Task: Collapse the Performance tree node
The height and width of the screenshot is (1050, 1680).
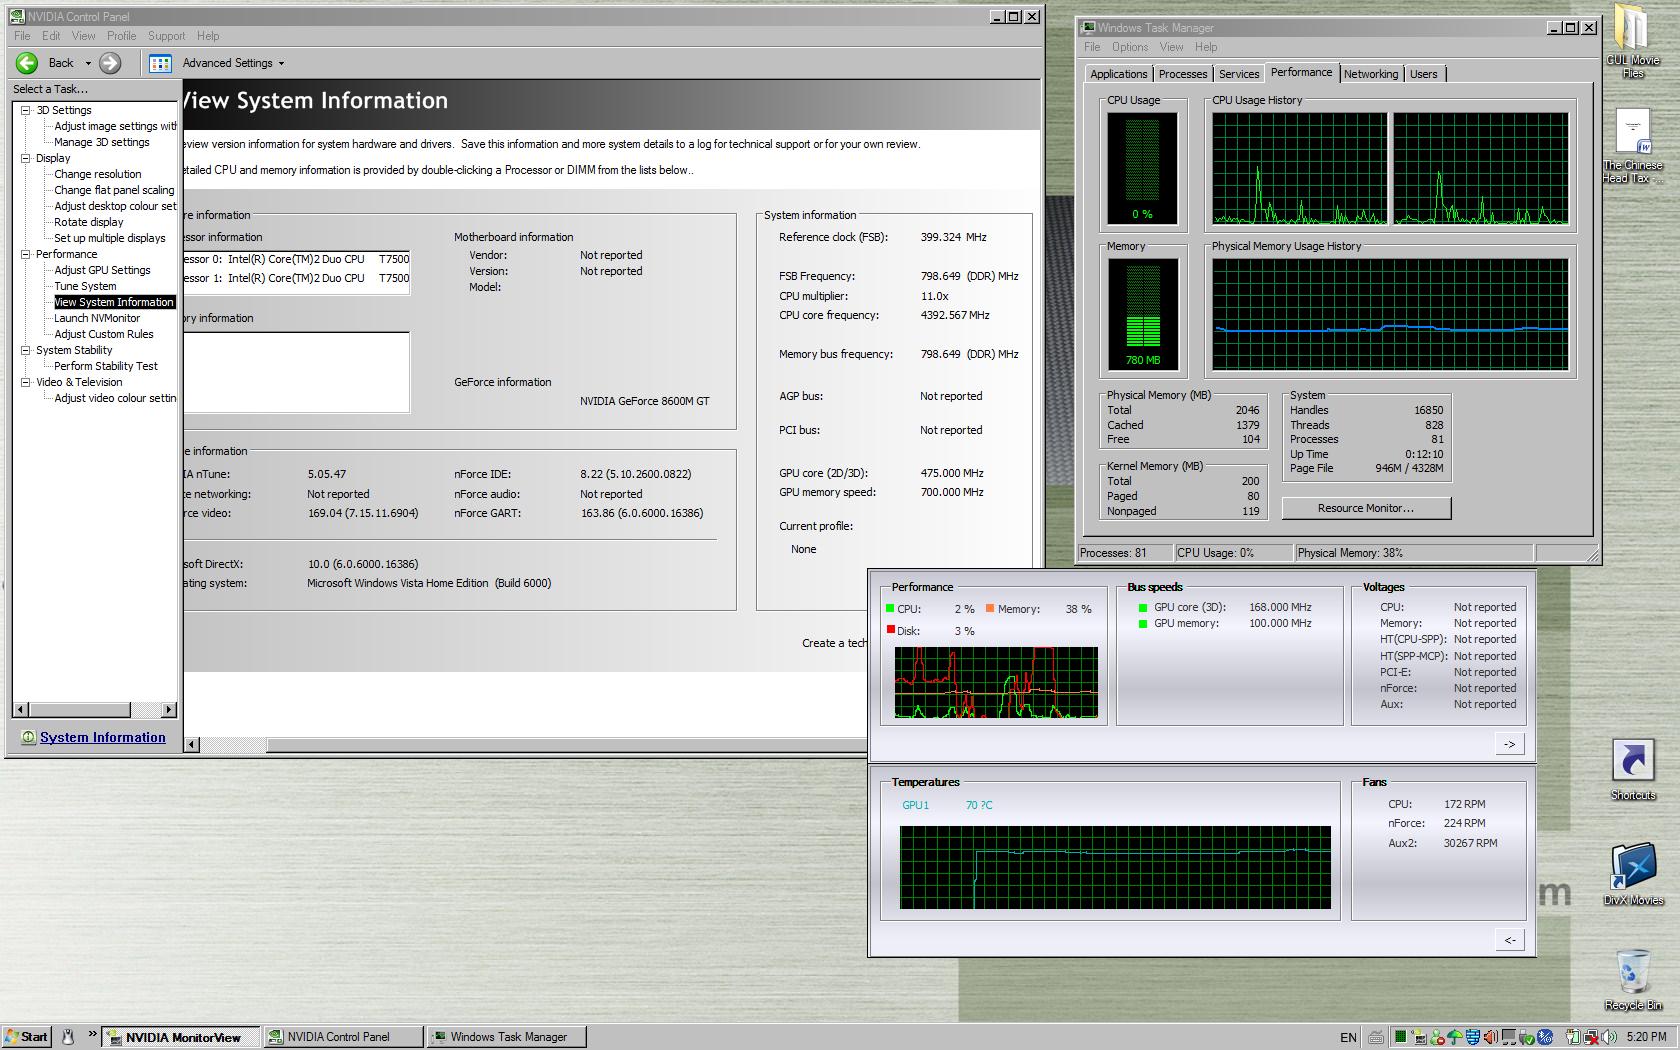Action: 26,254
